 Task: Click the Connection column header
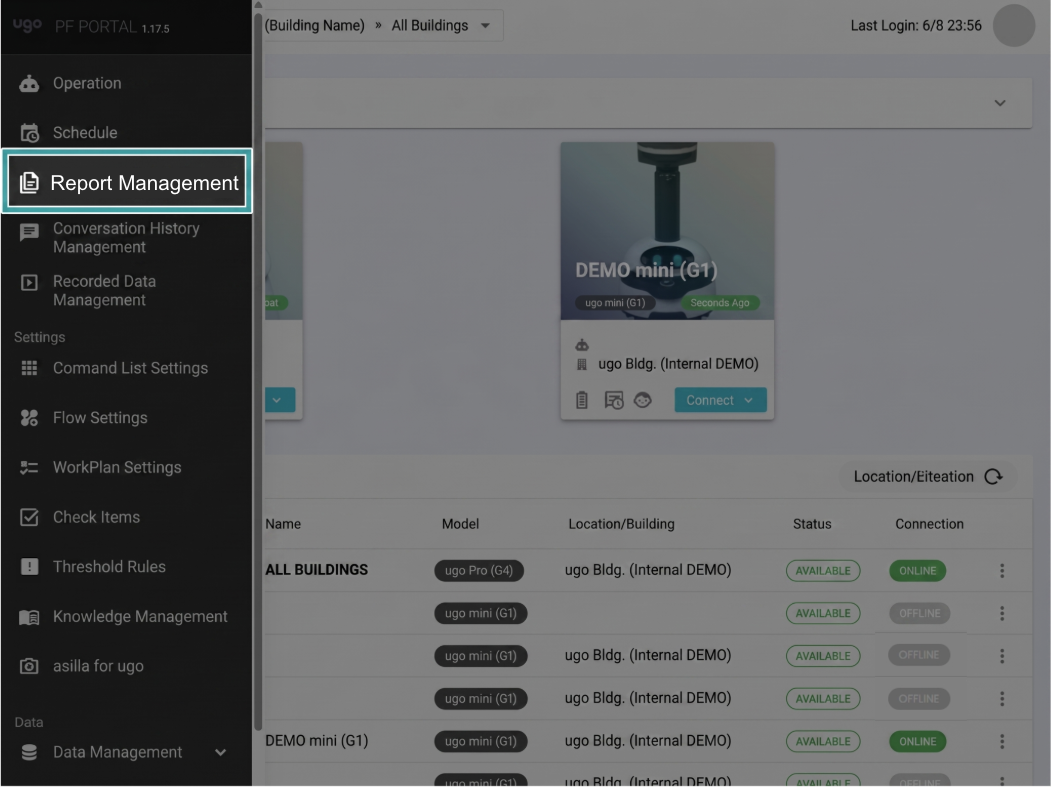(x=929, y=524)
